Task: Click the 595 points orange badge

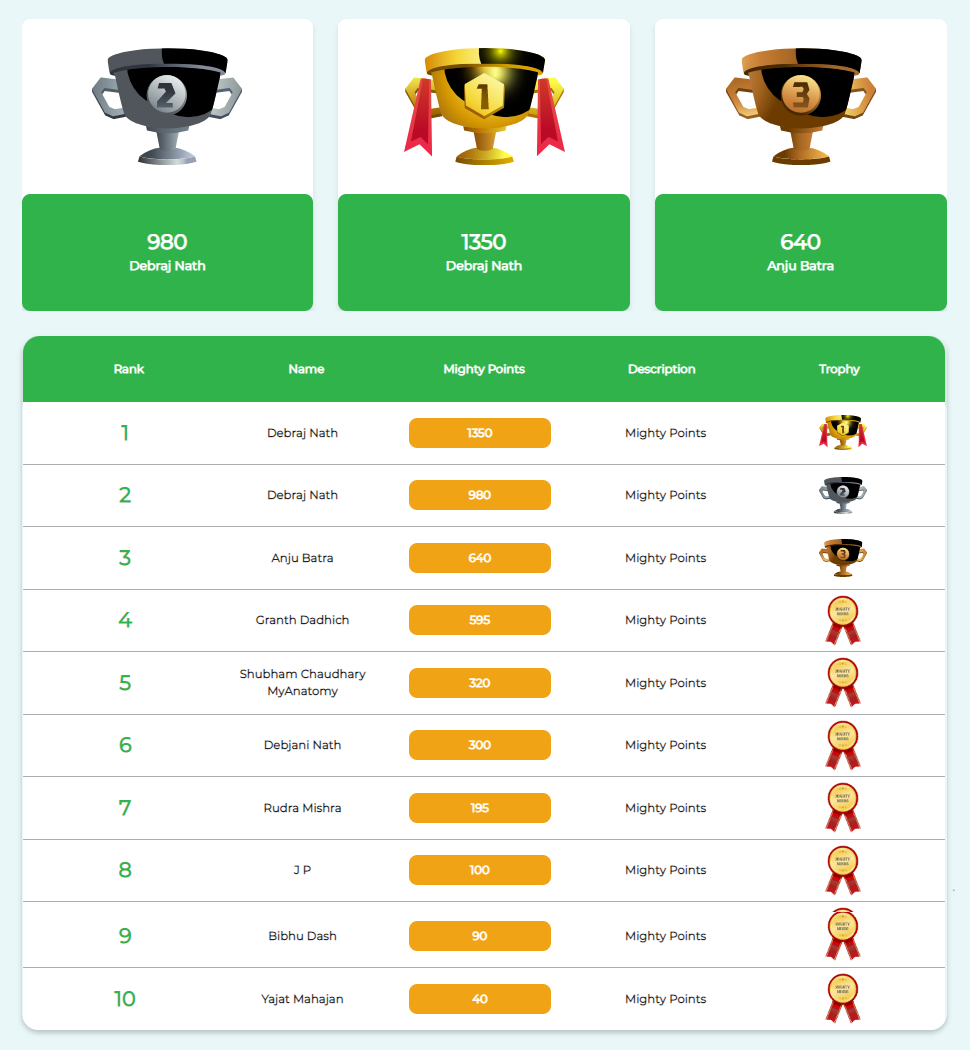Action: [x=480, y=620]
